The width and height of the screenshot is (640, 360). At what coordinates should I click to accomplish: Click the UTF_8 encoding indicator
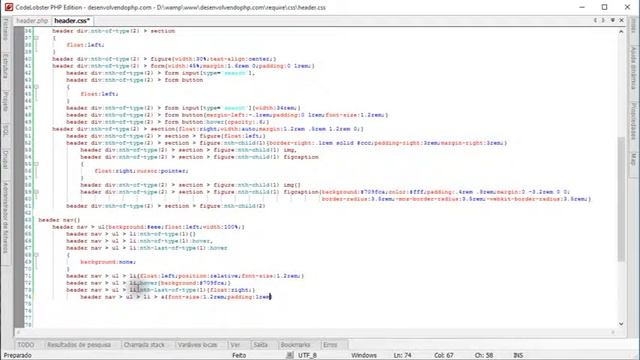pyautogui.click(x=307, y=355)
